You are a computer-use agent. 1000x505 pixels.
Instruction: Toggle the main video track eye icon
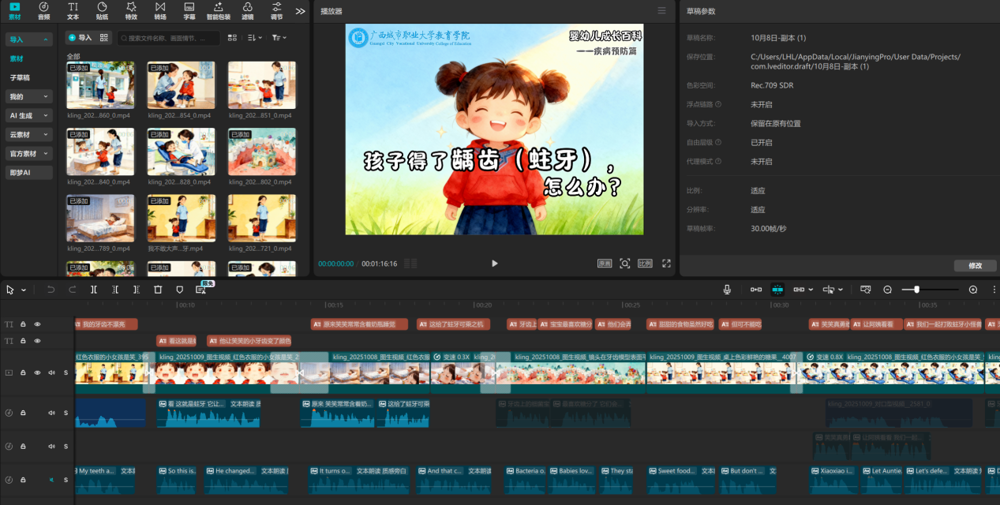coord(37,372)
